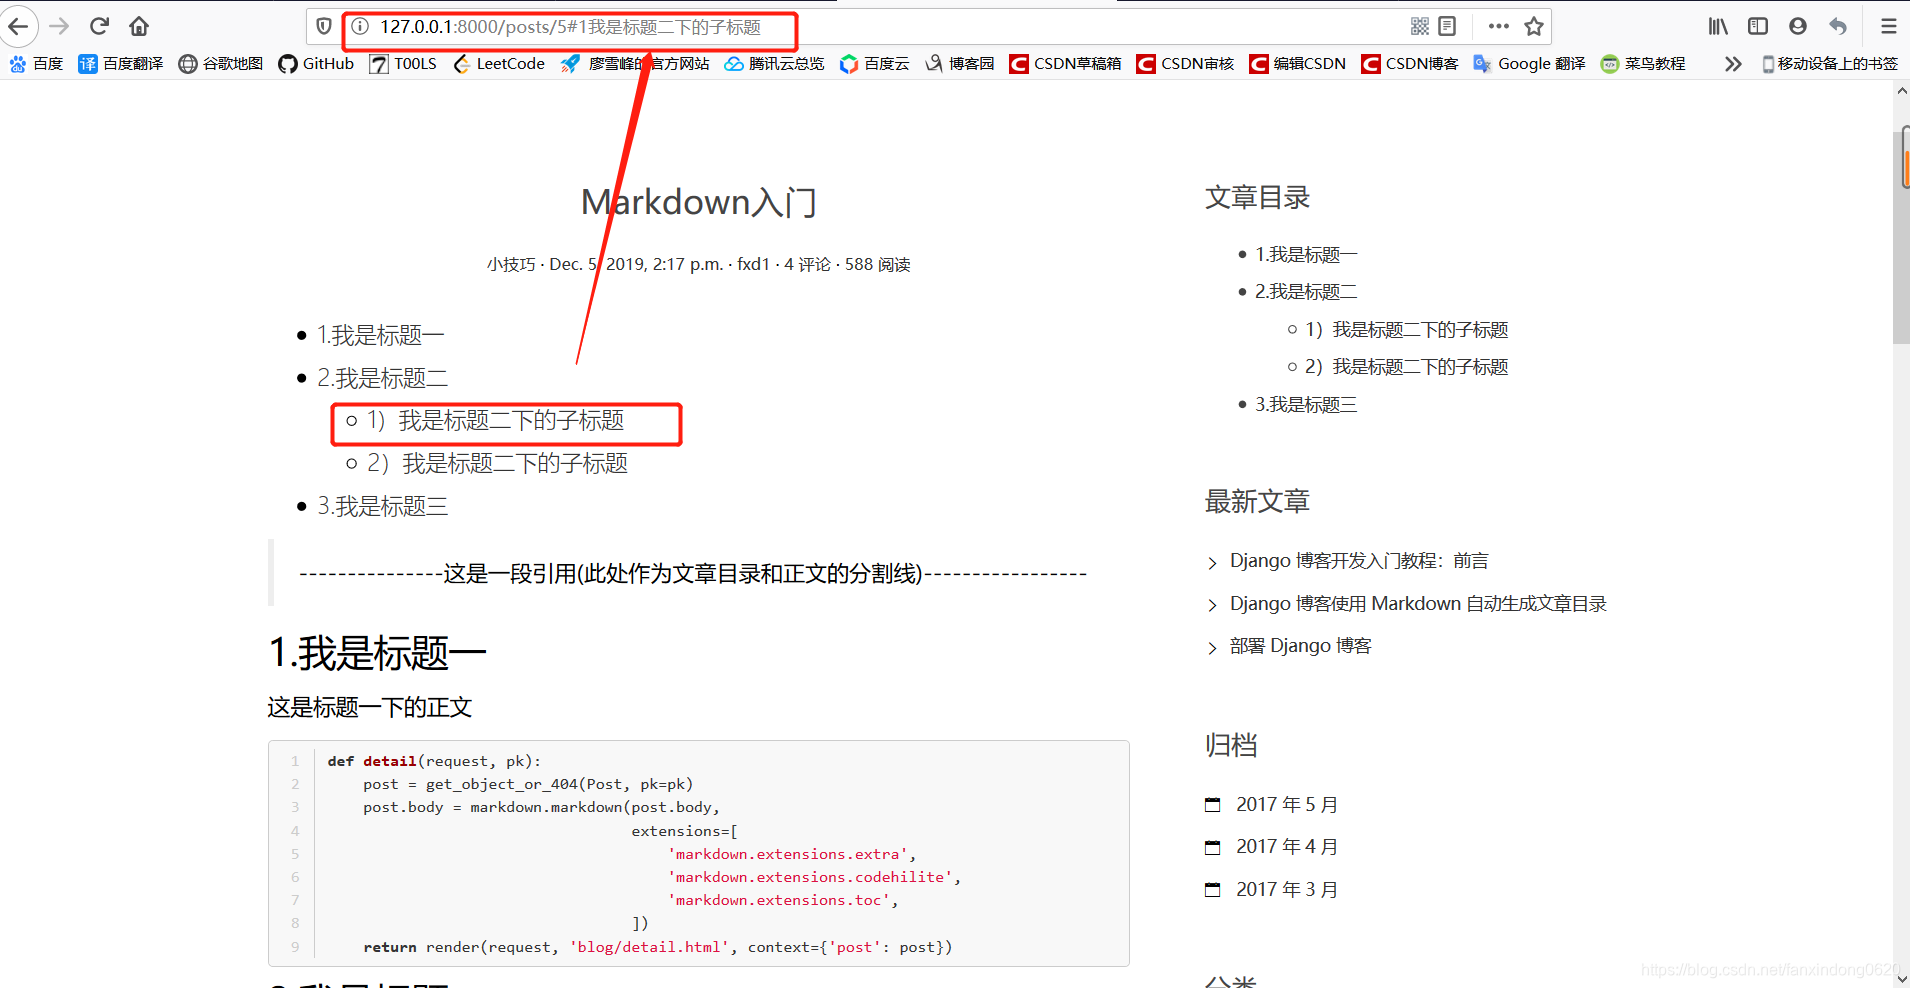Sidebar 文章目录: click 3.我是标题三
Viewport: 1910px width, 988px height.
[x=1306, y=405]
